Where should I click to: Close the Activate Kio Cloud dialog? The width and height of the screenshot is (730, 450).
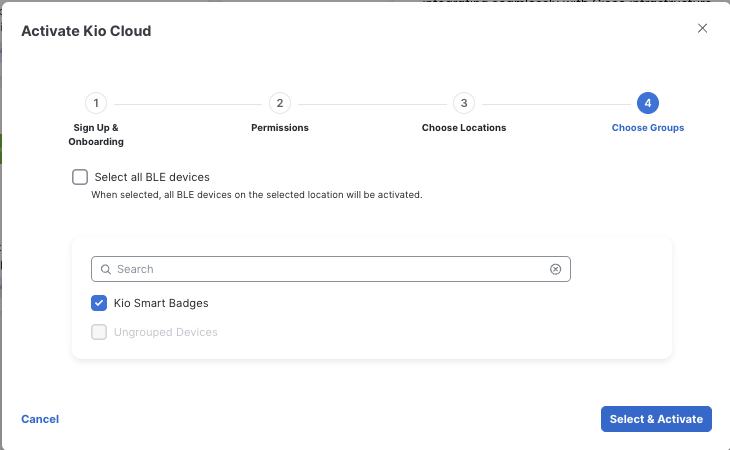point(702,29)
